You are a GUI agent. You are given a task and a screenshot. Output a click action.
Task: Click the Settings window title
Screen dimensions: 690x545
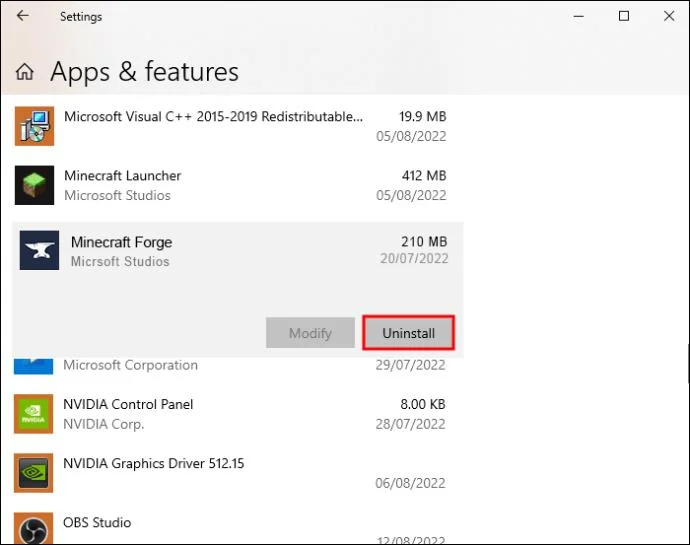81,16
